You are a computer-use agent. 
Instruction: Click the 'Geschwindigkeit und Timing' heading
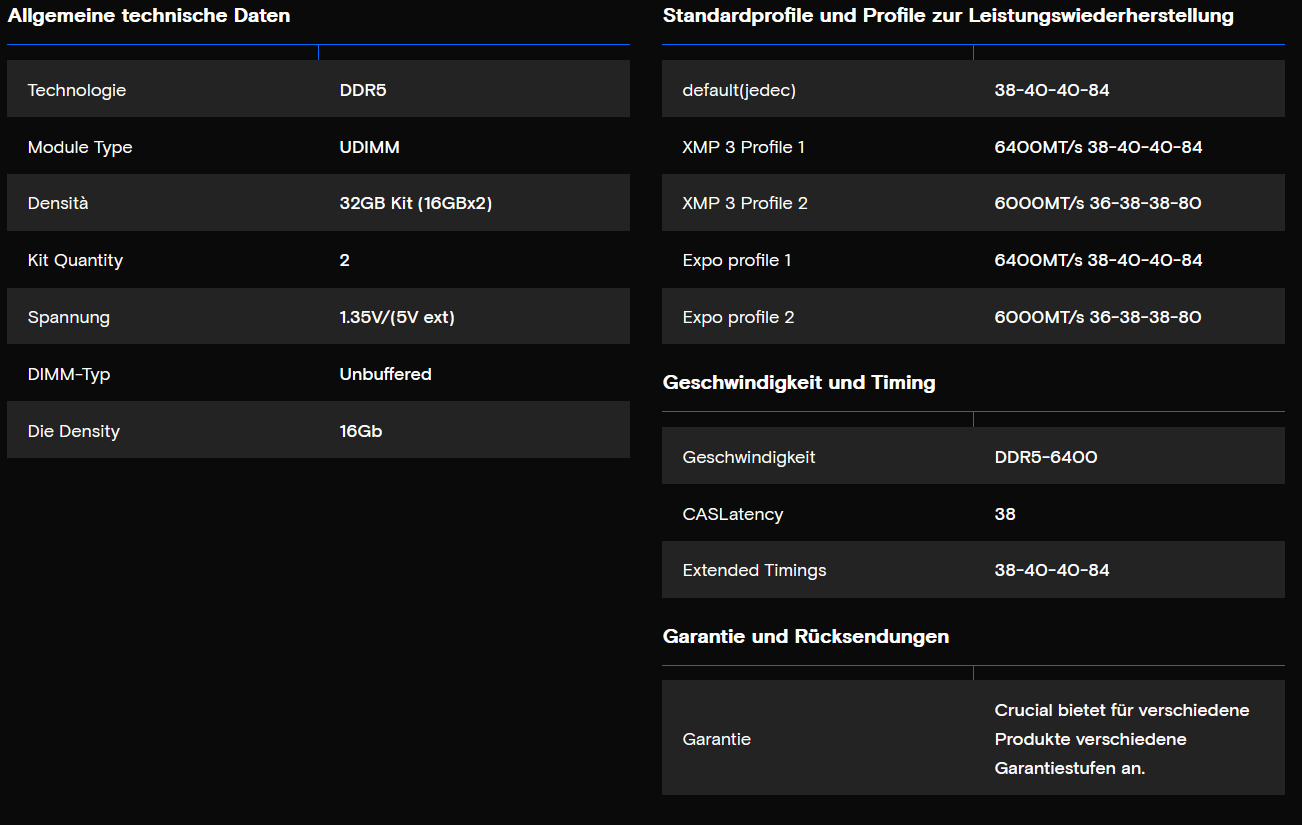point(799,383)
